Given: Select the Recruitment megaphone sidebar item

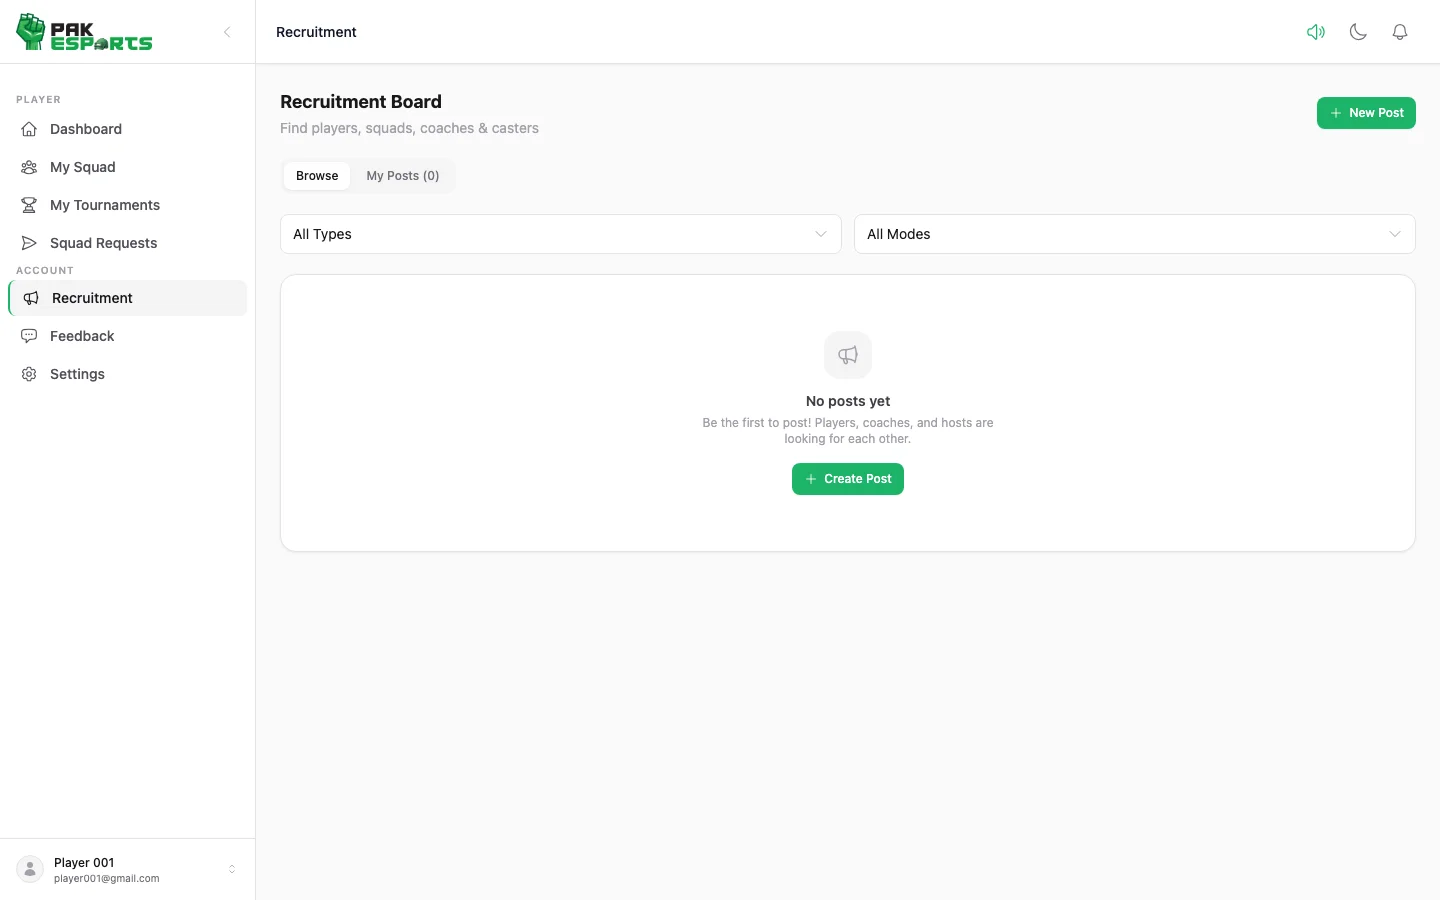Looking at the screenshot, I should click(127, 298).
